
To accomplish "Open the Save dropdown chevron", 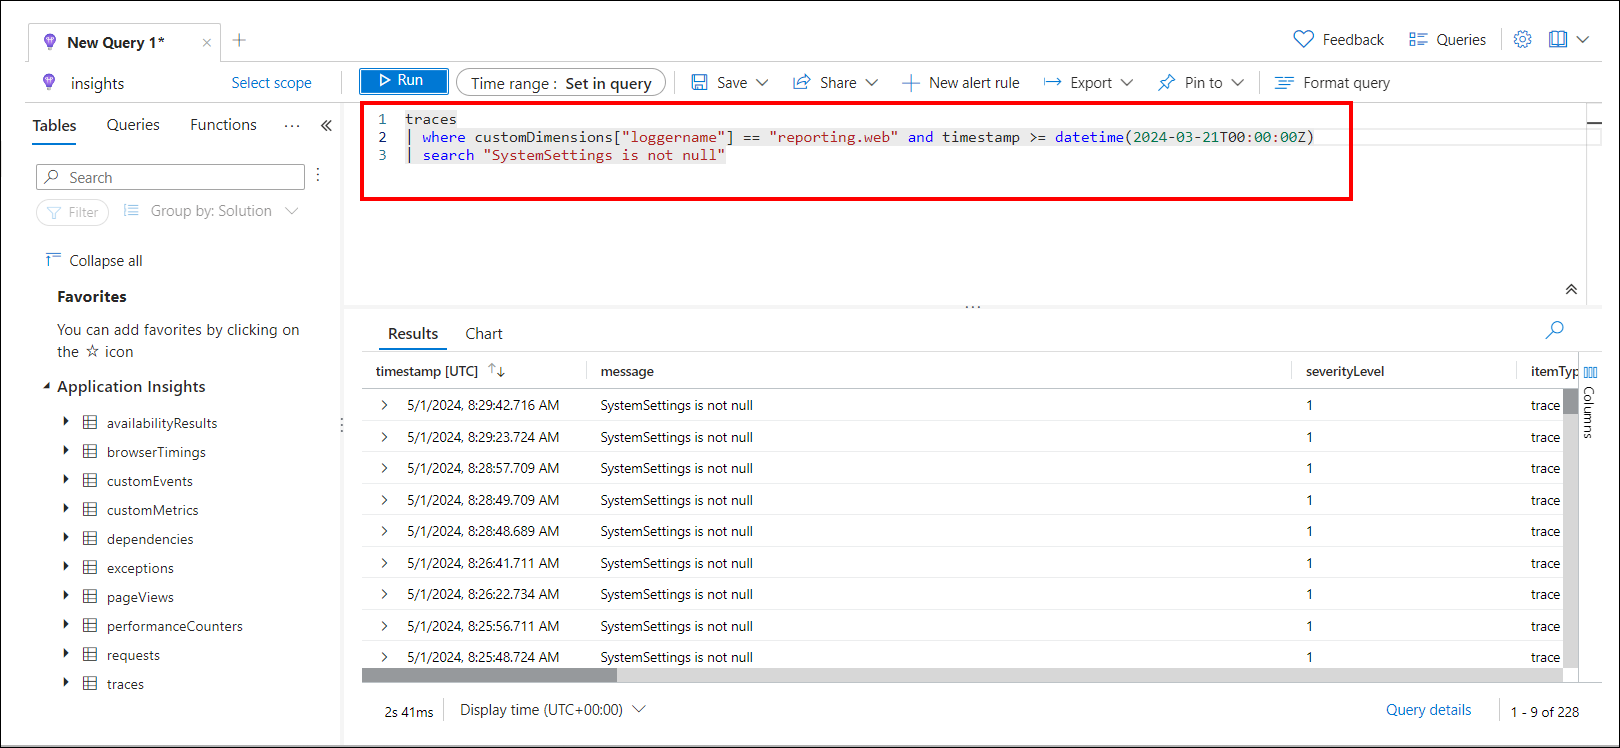I will click(762, 83).
